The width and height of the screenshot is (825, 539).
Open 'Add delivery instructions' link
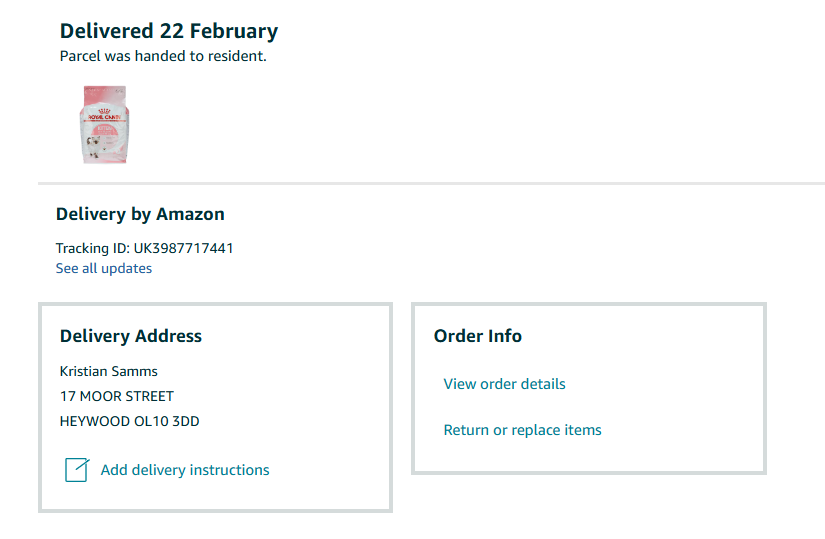[x=185, y=470]
